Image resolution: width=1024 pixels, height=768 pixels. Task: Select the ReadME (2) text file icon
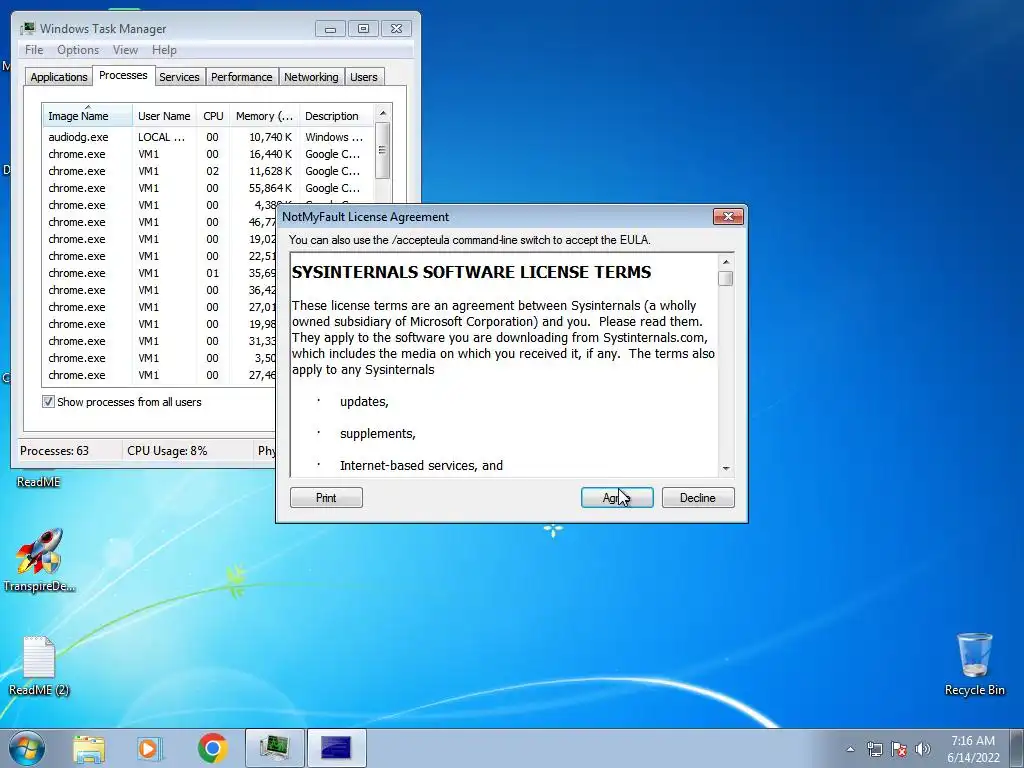[39, 665]
